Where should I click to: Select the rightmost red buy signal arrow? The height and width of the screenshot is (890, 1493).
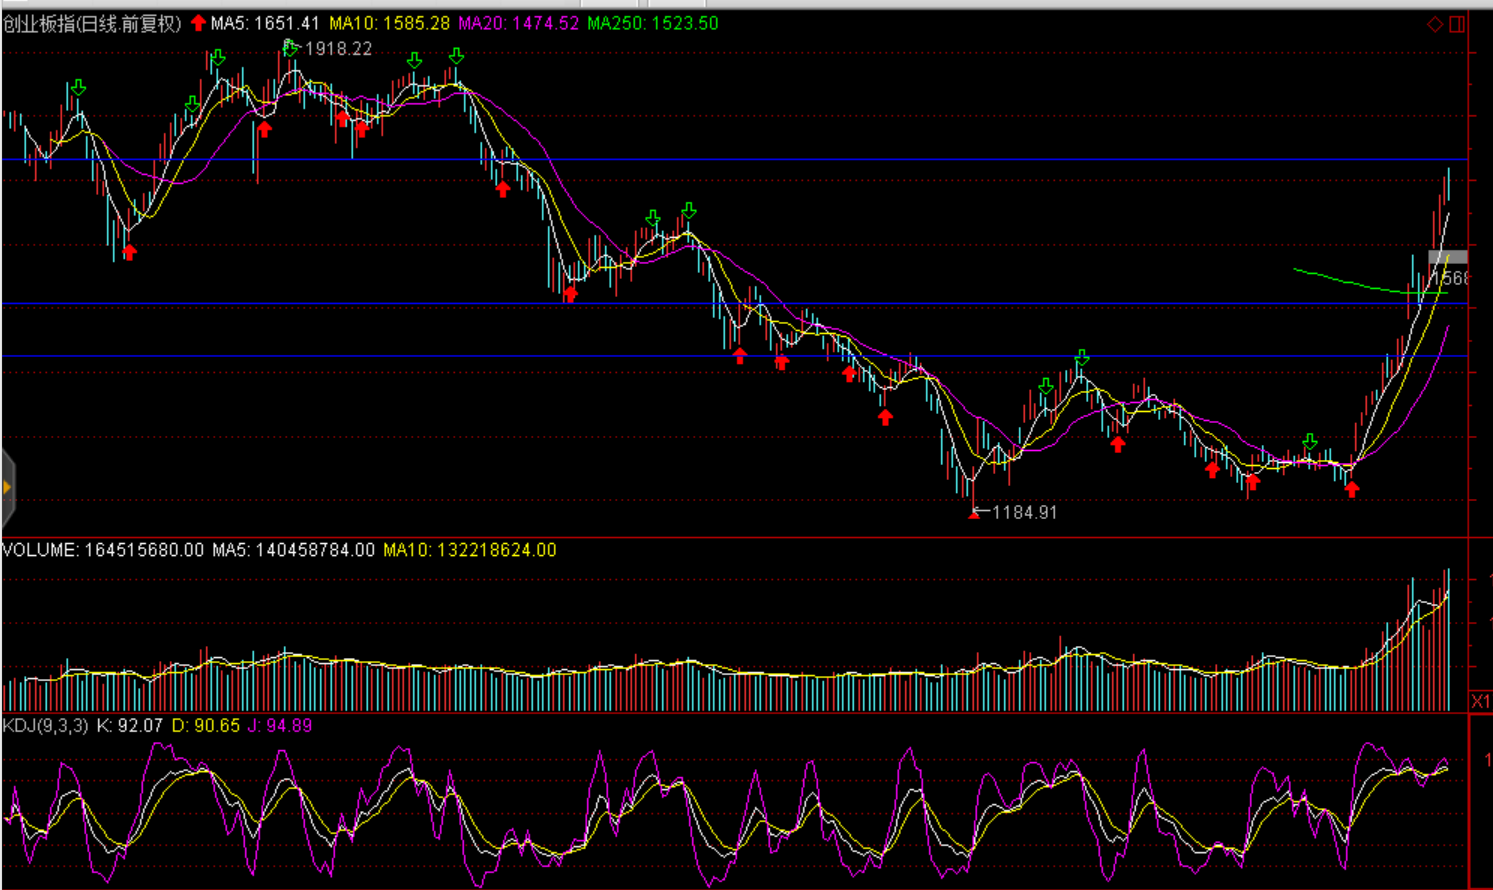click(x=1352, y=489)
